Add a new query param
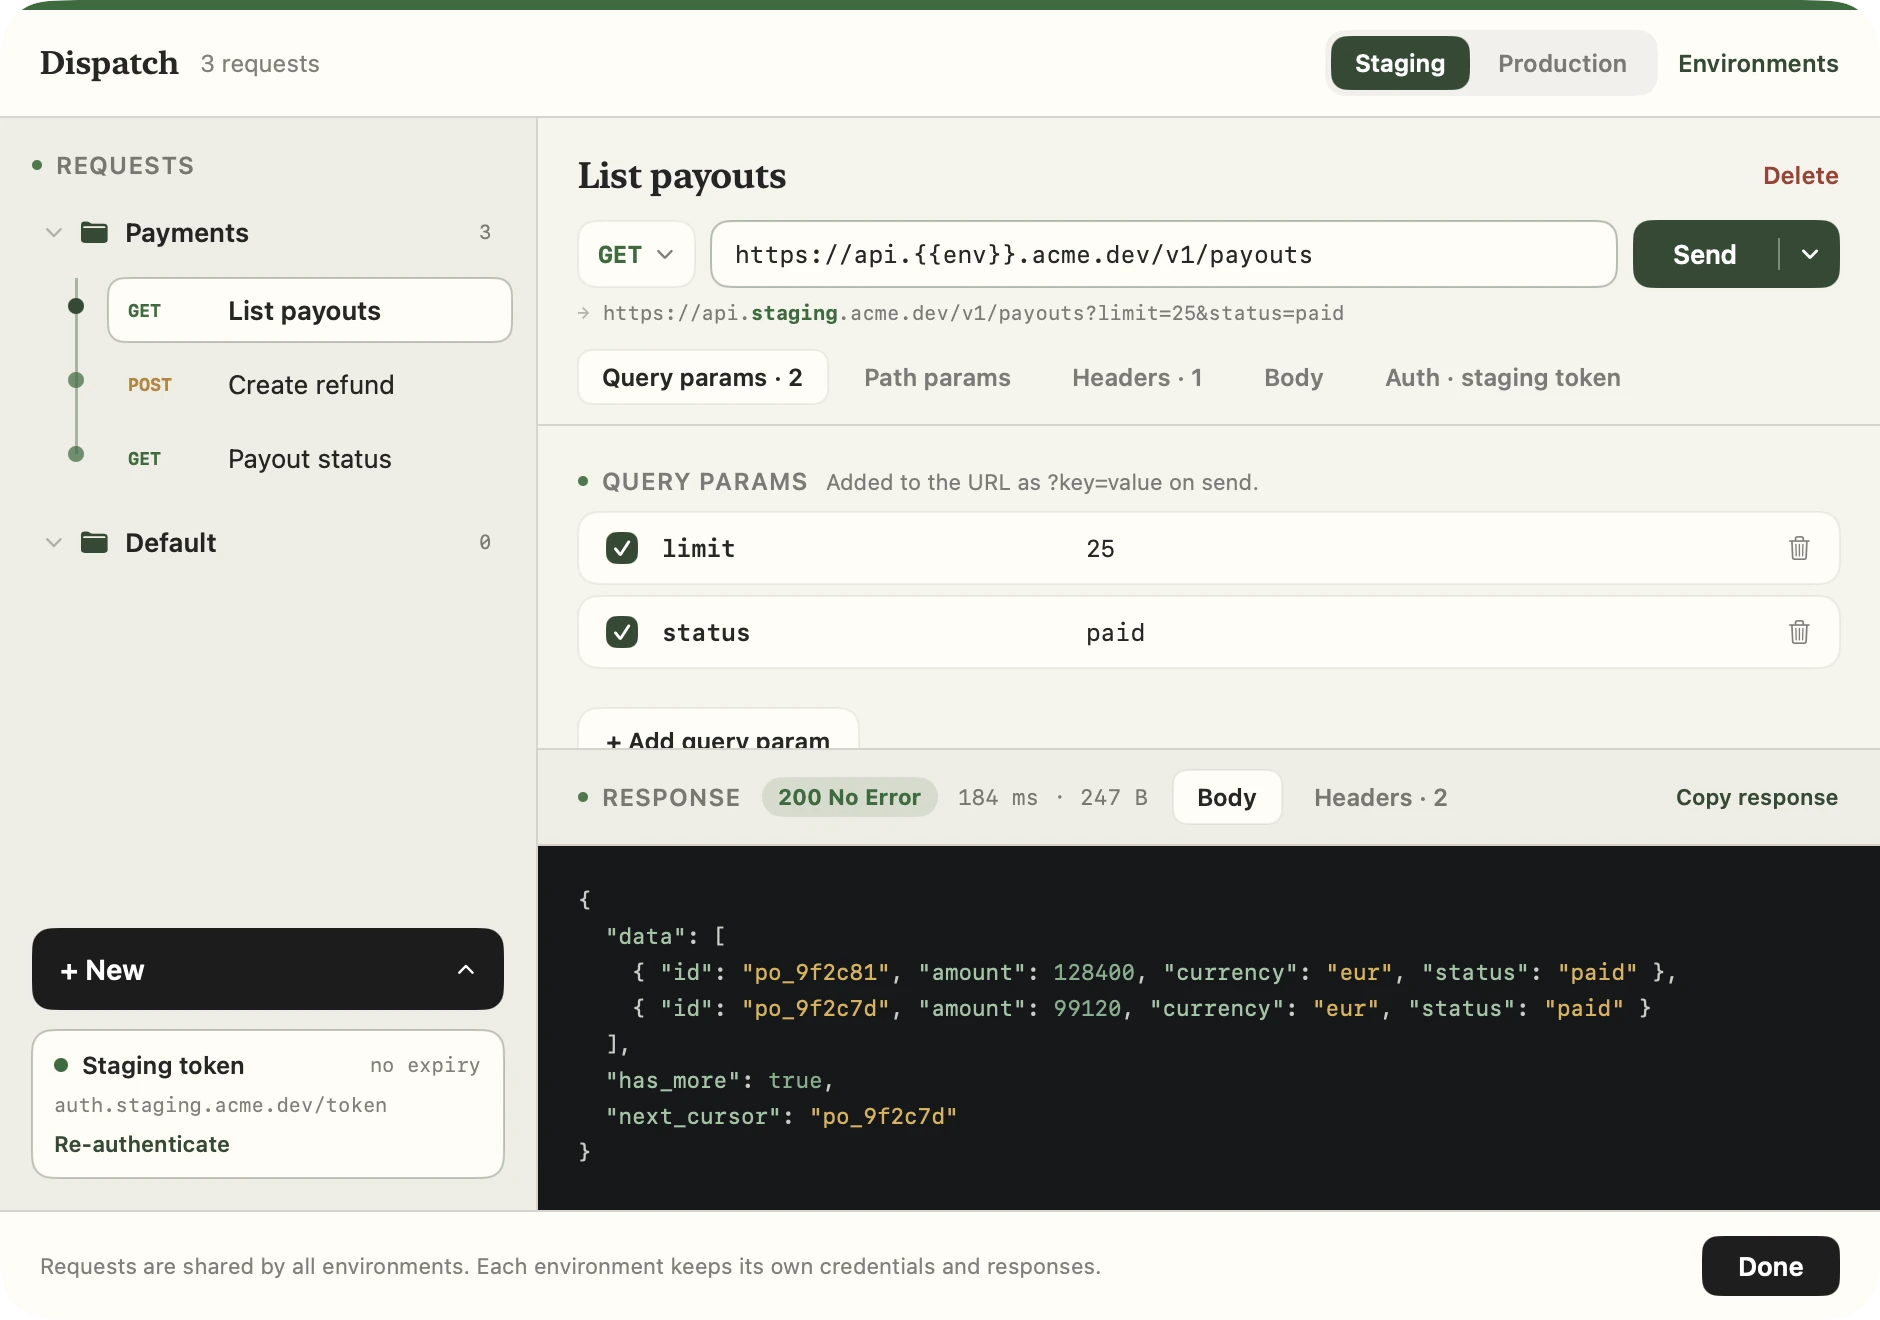Image resolution: width=1880 pixels, height=1320 pixels. tap(718, 730)
